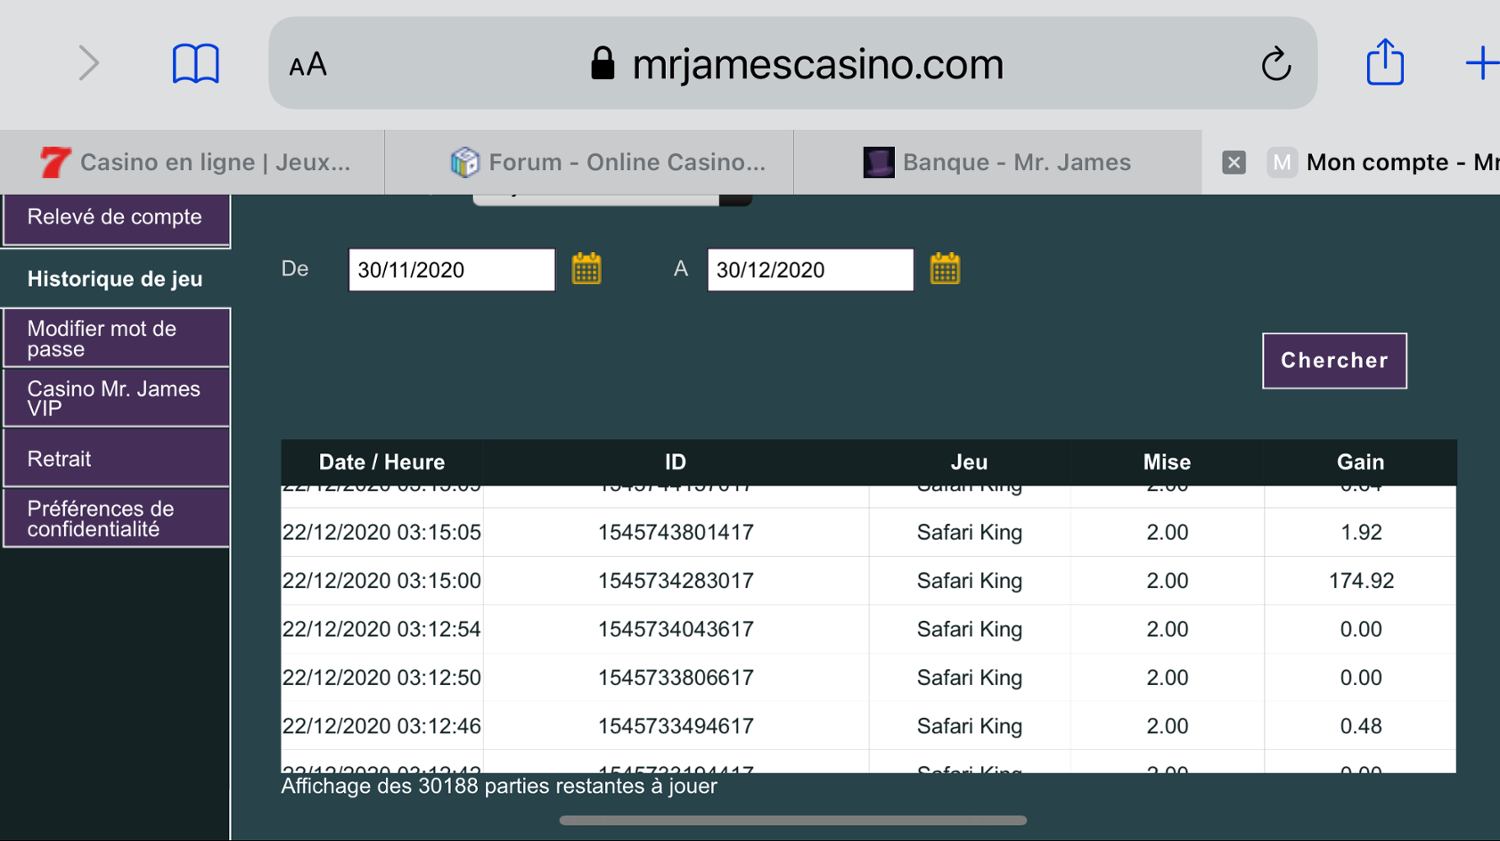Add a new tab with plus icon
Image resolution: width=1500 pixels, height=841 pixels.
point(1479,64)
